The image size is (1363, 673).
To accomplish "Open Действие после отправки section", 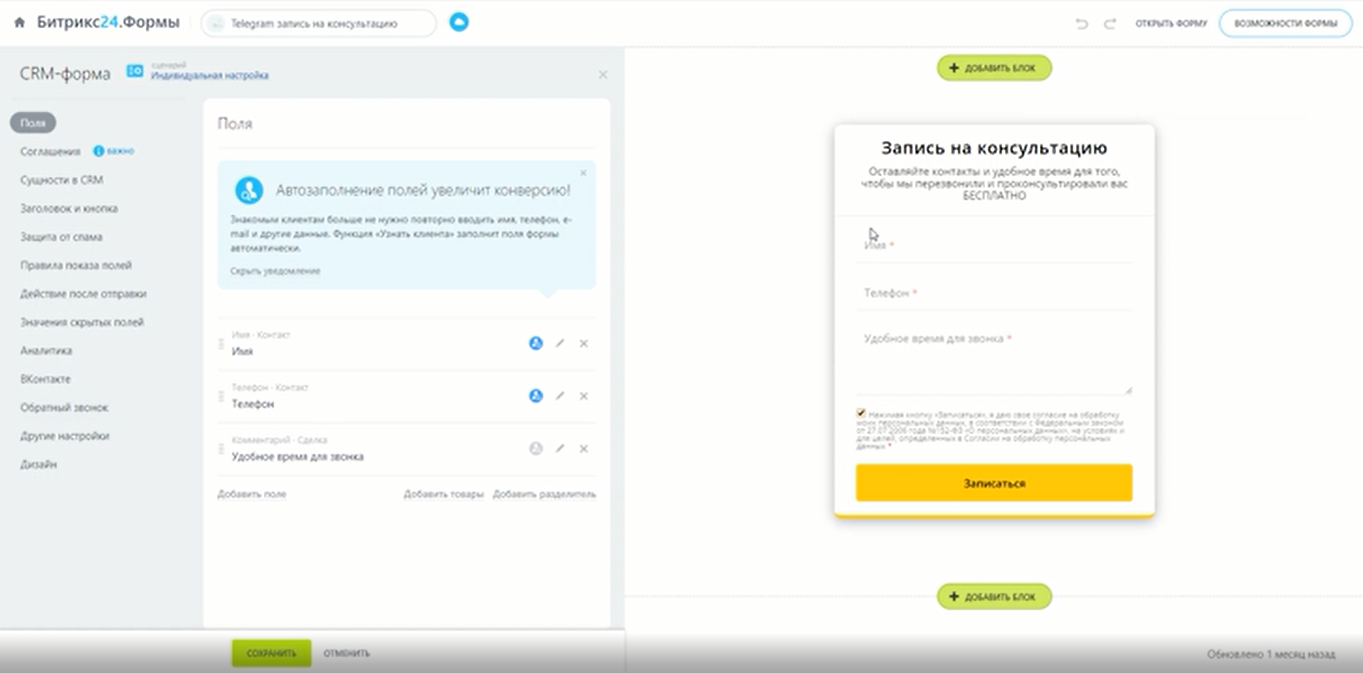I will point(83,294).
